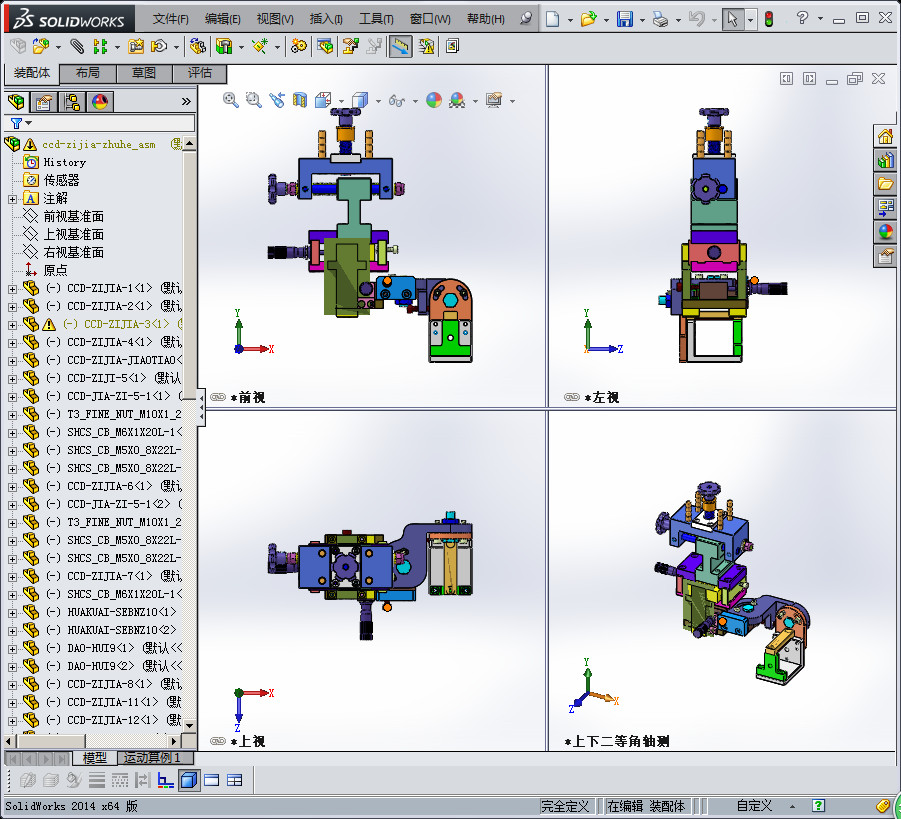Click the Apply Scene icon

(457, 101)
